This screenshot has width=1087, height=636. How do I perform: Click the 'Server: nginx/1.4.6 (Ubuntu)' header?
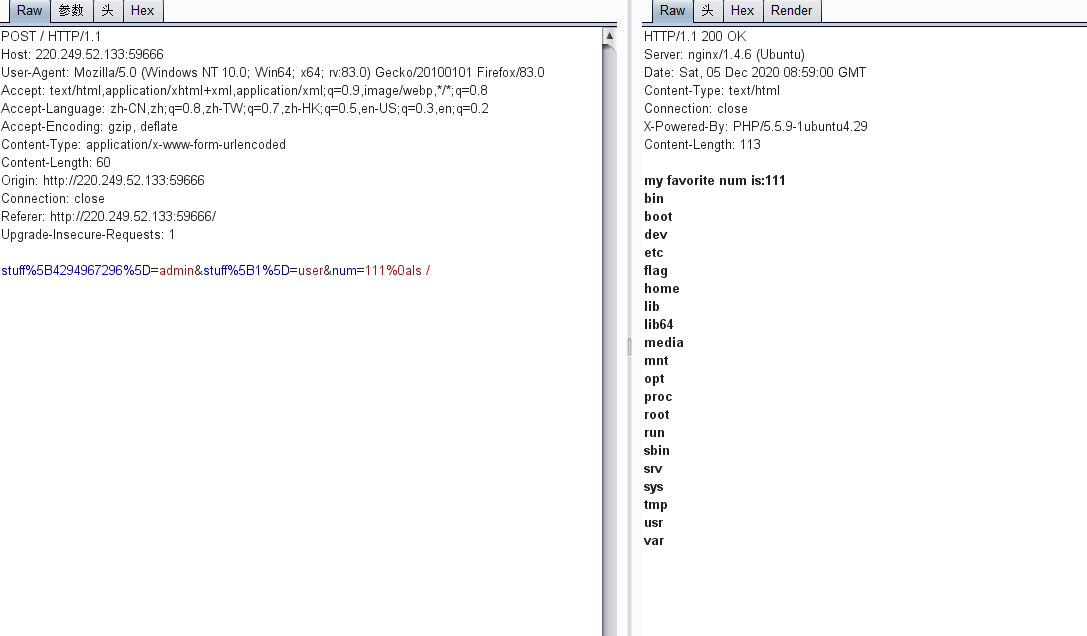(x=724, y=54)
